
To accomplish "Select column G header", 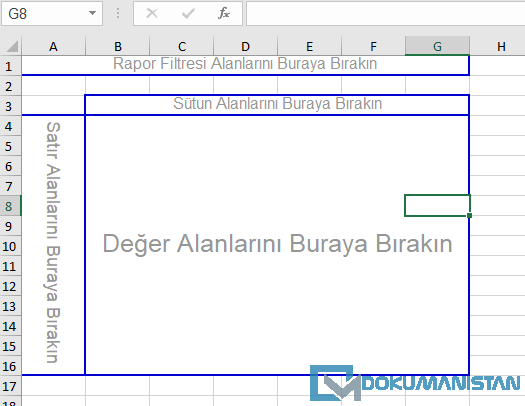I will pyautogui.click(x=437, y=46).
